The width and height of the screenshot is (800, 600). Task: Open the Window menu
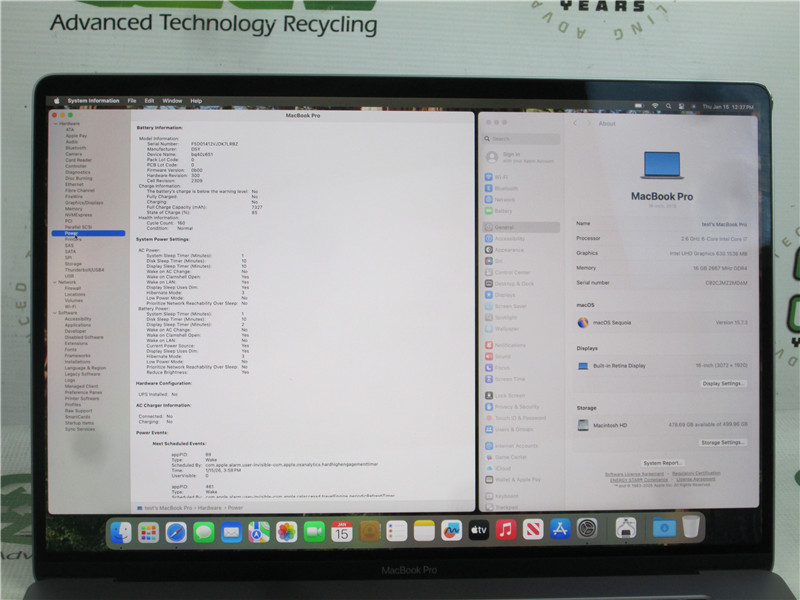click(x=172, y=101)
